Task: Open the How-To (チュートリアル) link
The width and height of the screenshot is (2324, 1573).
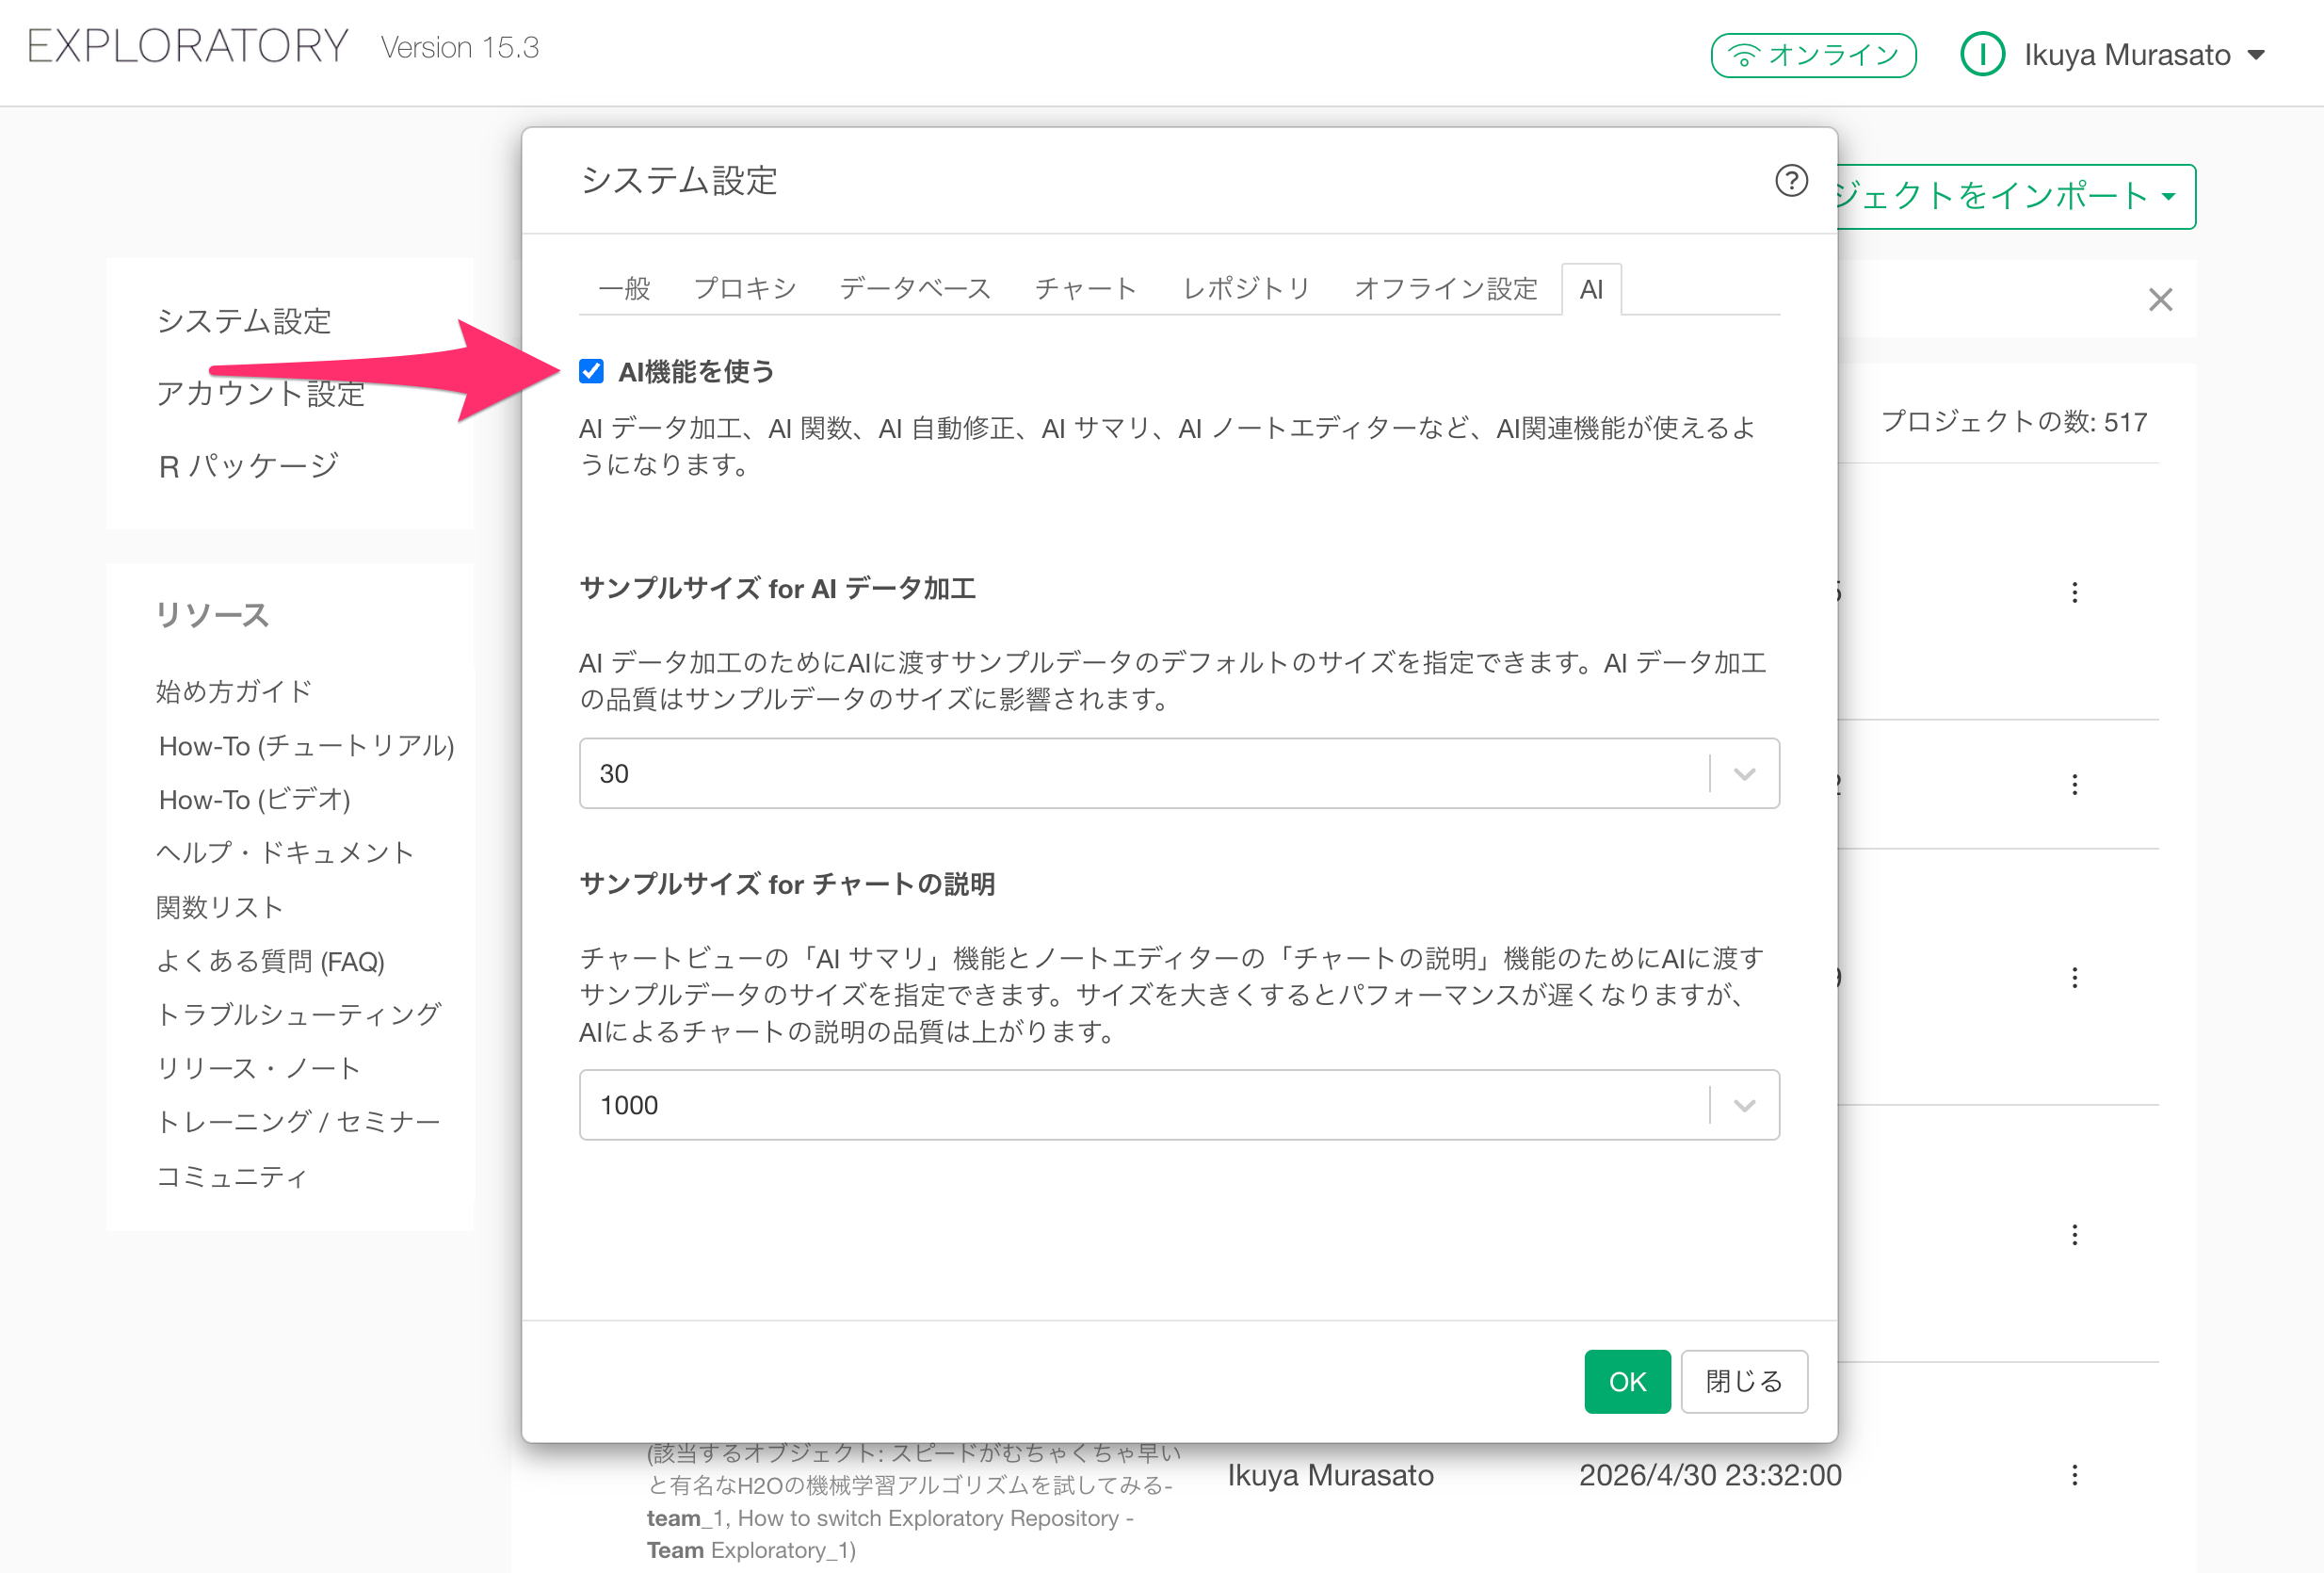Action: pyautogui.click(x=306, y=745)
